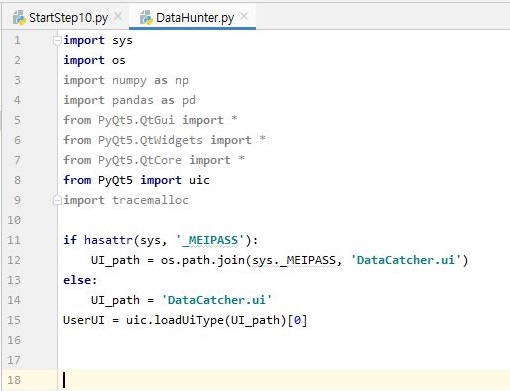Click the '_MEIPASS' string on line 11
Image resolution: width=510 pixels, height=391 pixels.
coord(210,240)
